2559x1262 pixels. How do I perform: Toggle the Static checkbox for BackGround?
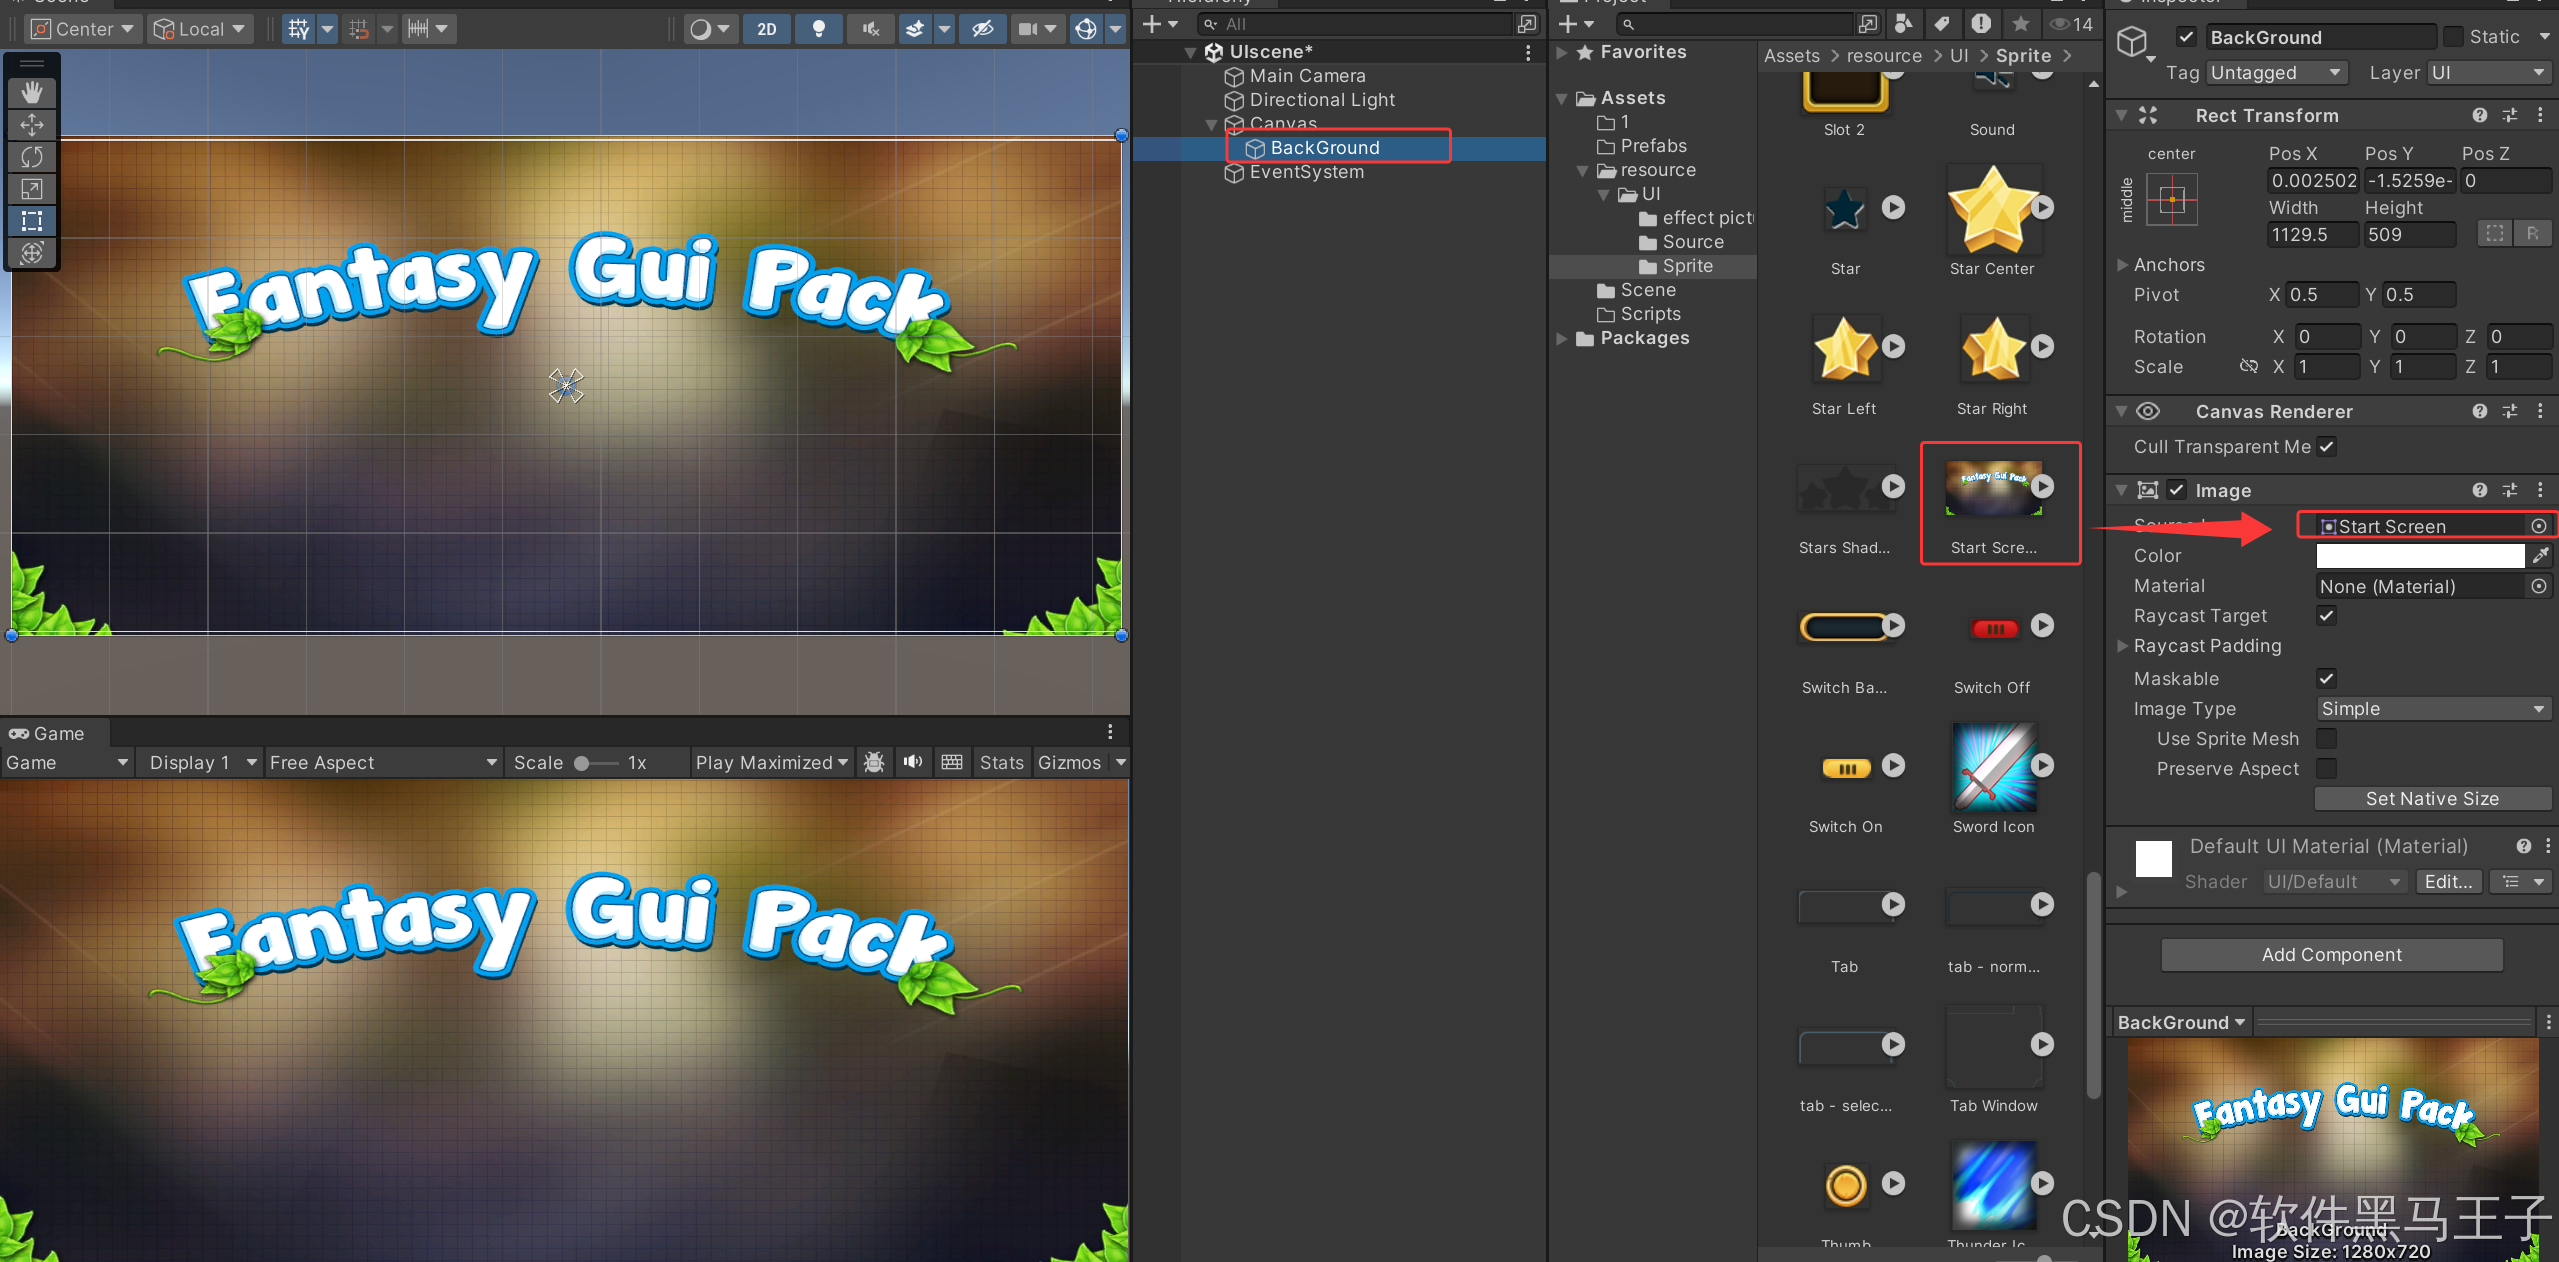click(x=2453, y=37)
